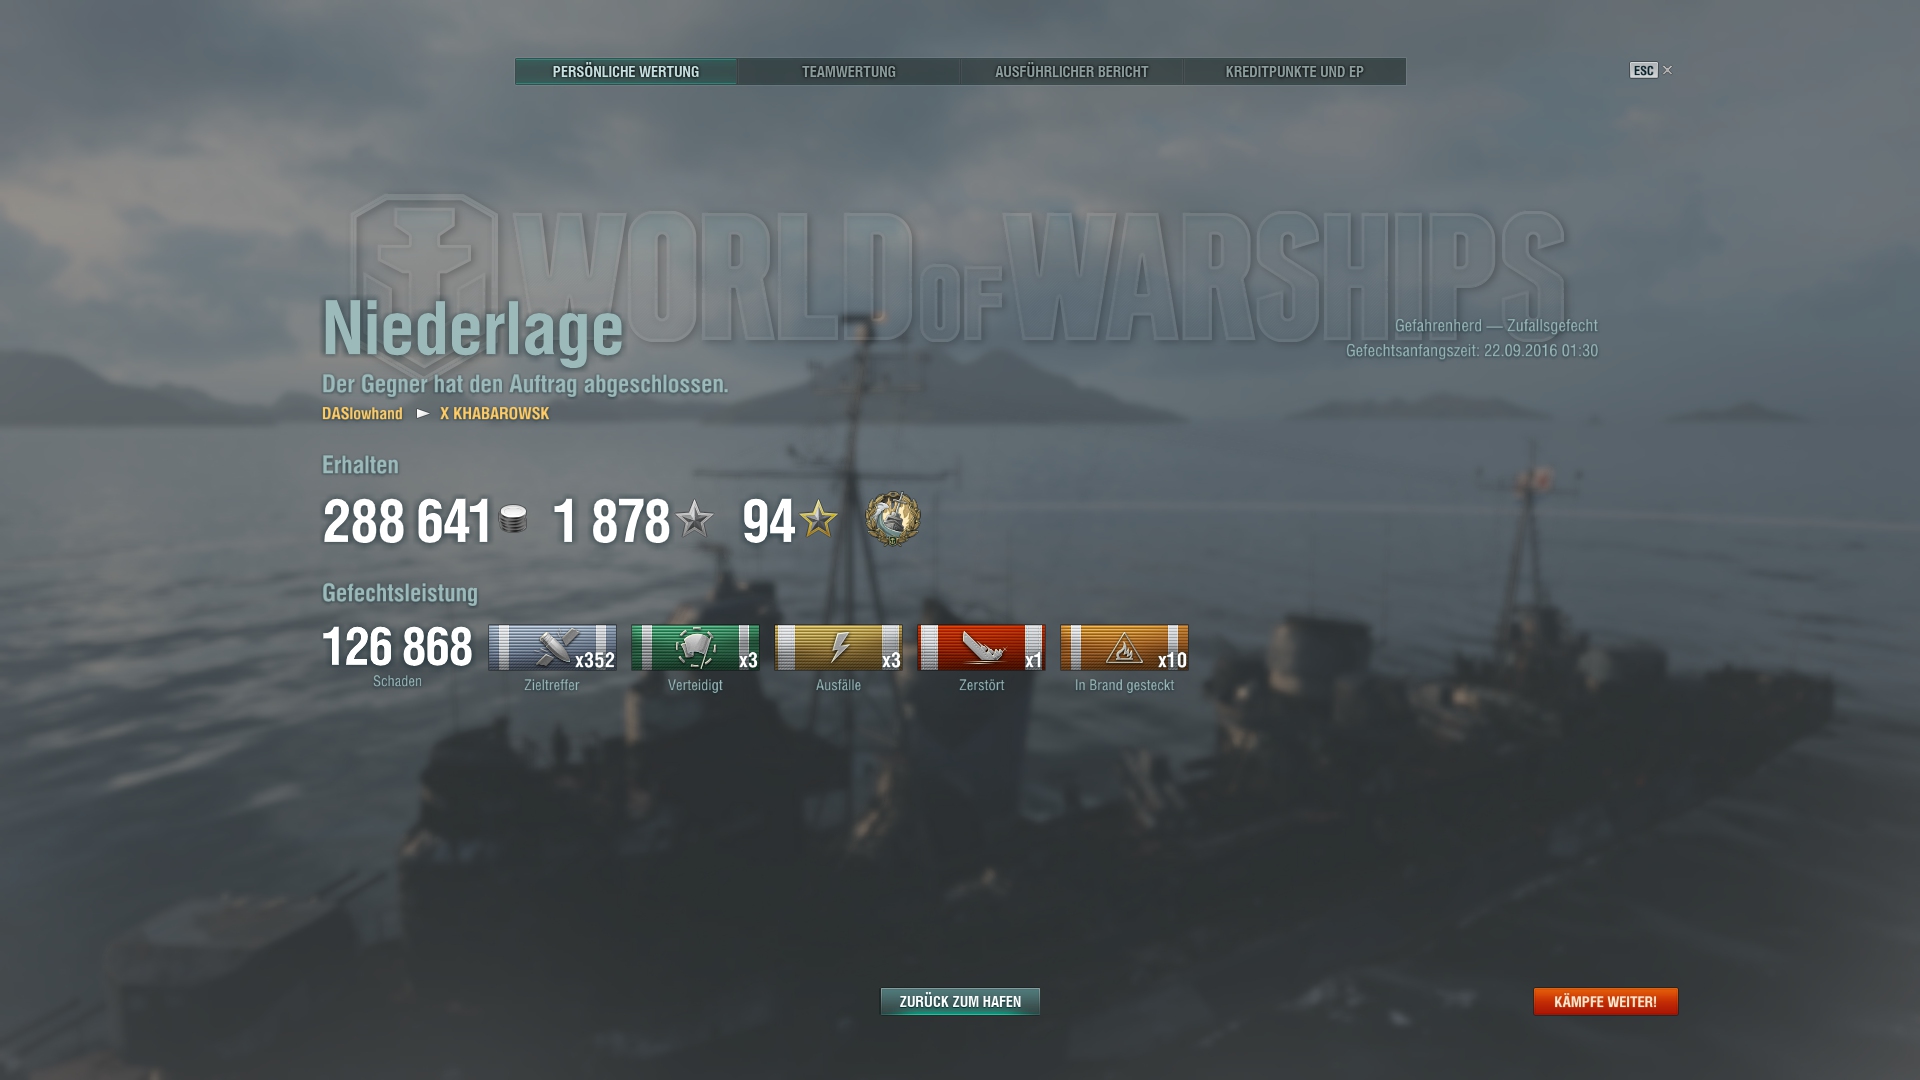This screenshot has width=1920, height=1080.
Task: Click the silver credits coin icon
Action: click(x=513, y=519)
